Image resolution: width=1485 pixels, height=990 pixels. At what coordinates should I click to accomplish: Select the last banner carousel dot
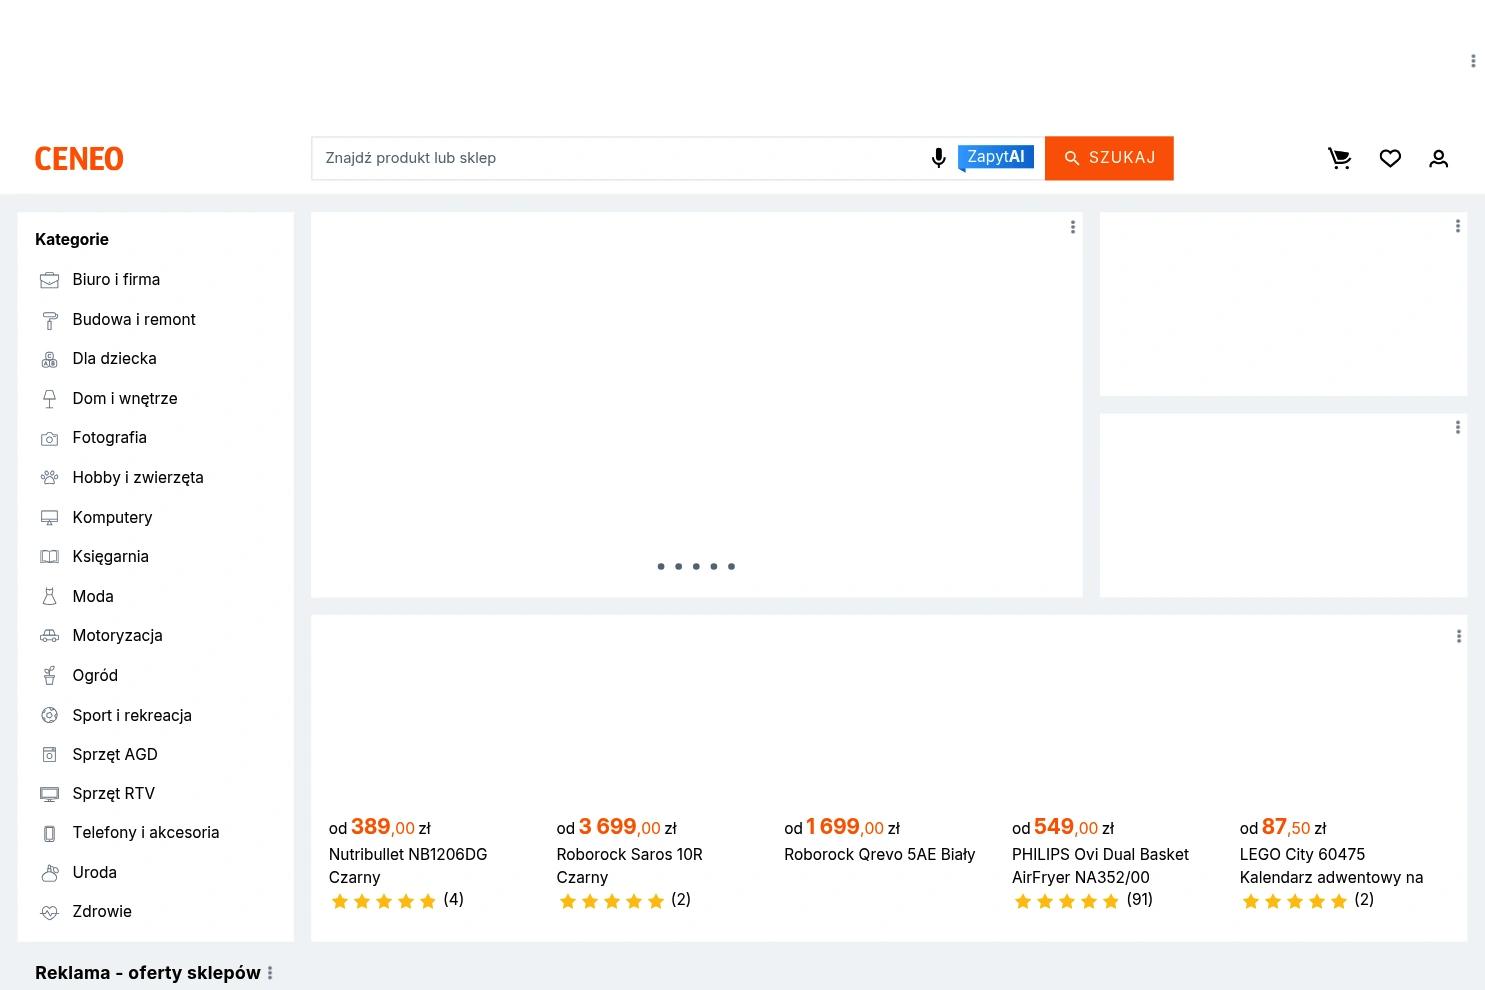pos(731,566)
